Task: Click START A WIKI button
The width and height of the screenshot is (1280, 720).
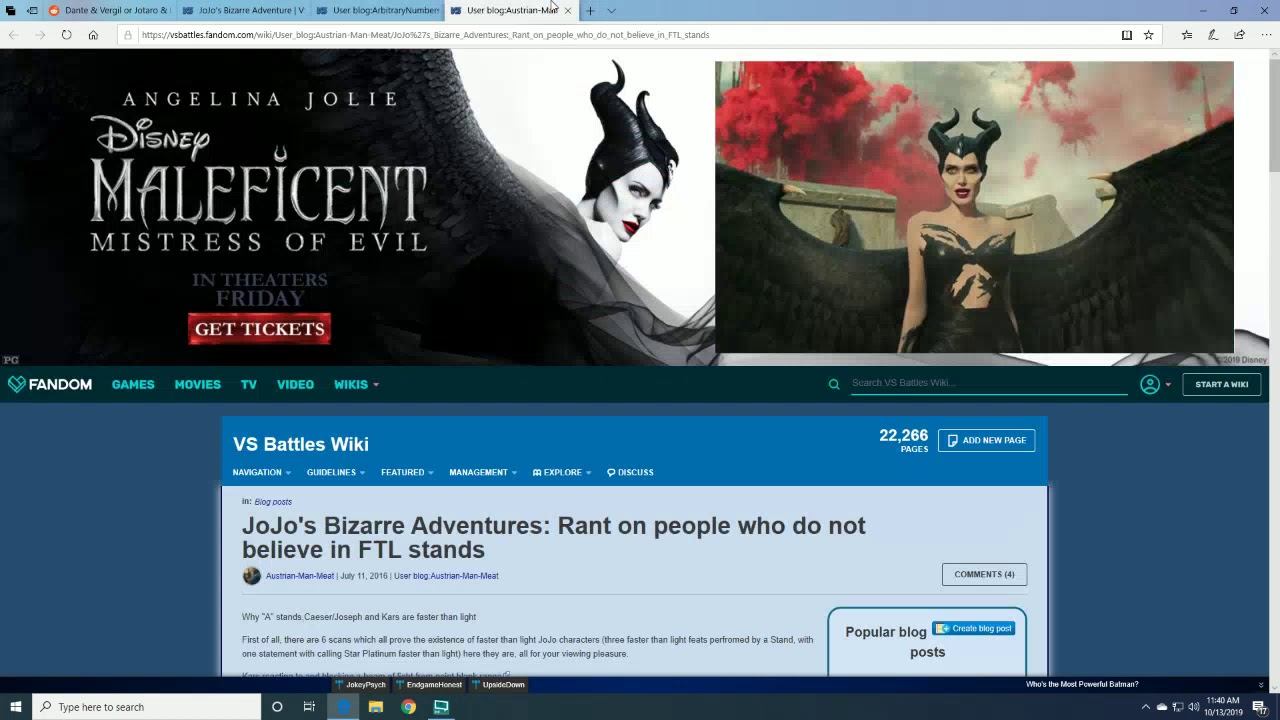Action: tap(1221, 384)
